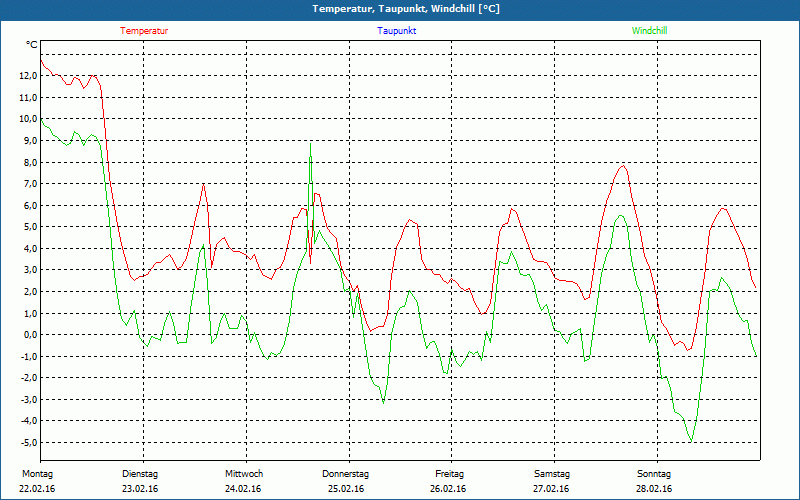
Task: Click the -2,0 axis value
Action: coord(29,378)
